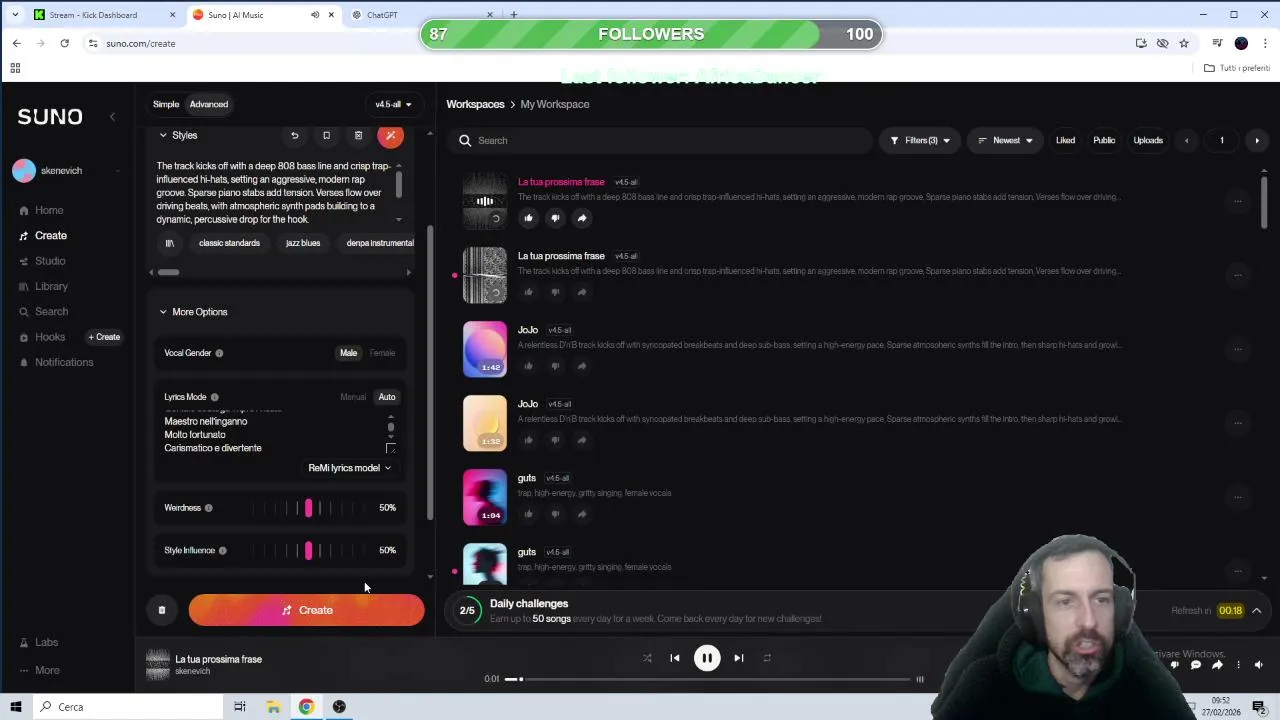This screenshot has height=720, width=1280.
Task: Click the clear-all trash button beside Create
Action: click(161, 610)
